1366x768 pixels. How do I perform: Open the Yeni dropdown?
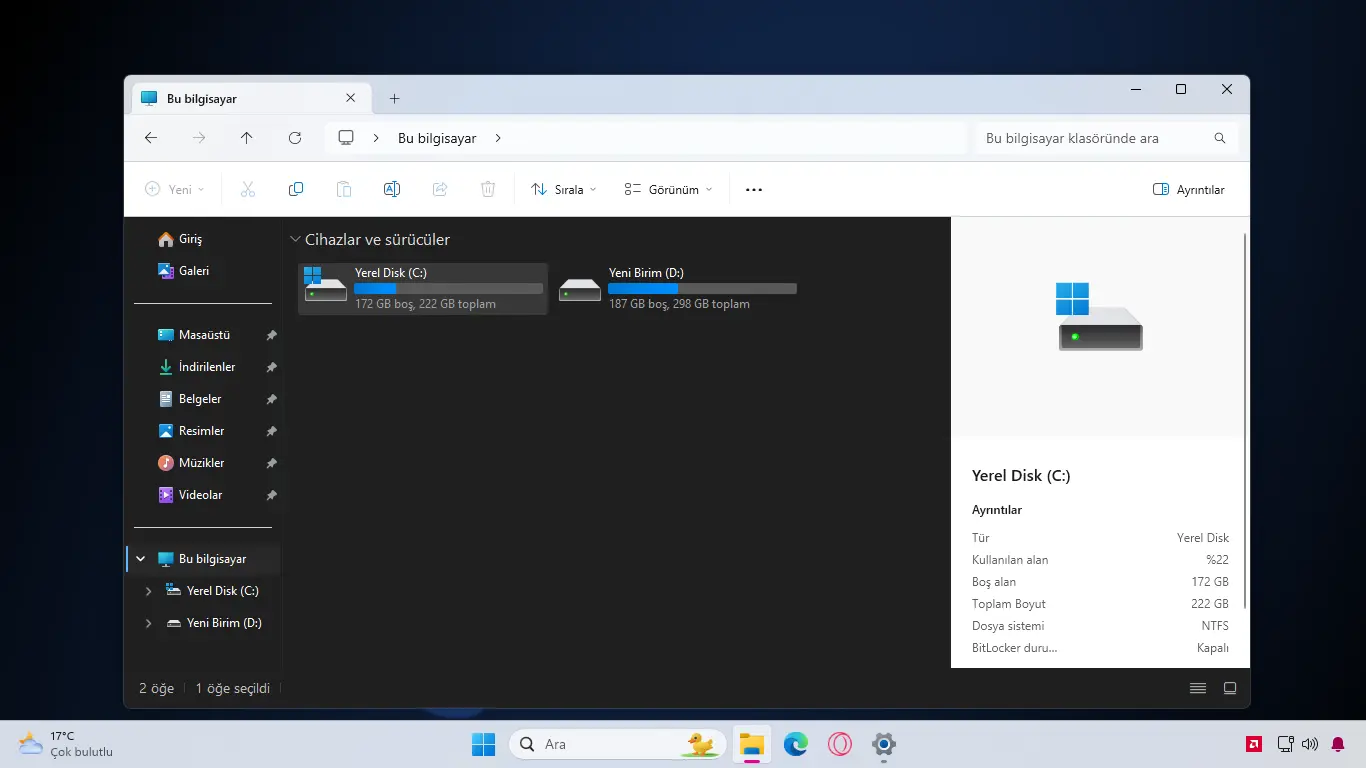pos(174,189)
